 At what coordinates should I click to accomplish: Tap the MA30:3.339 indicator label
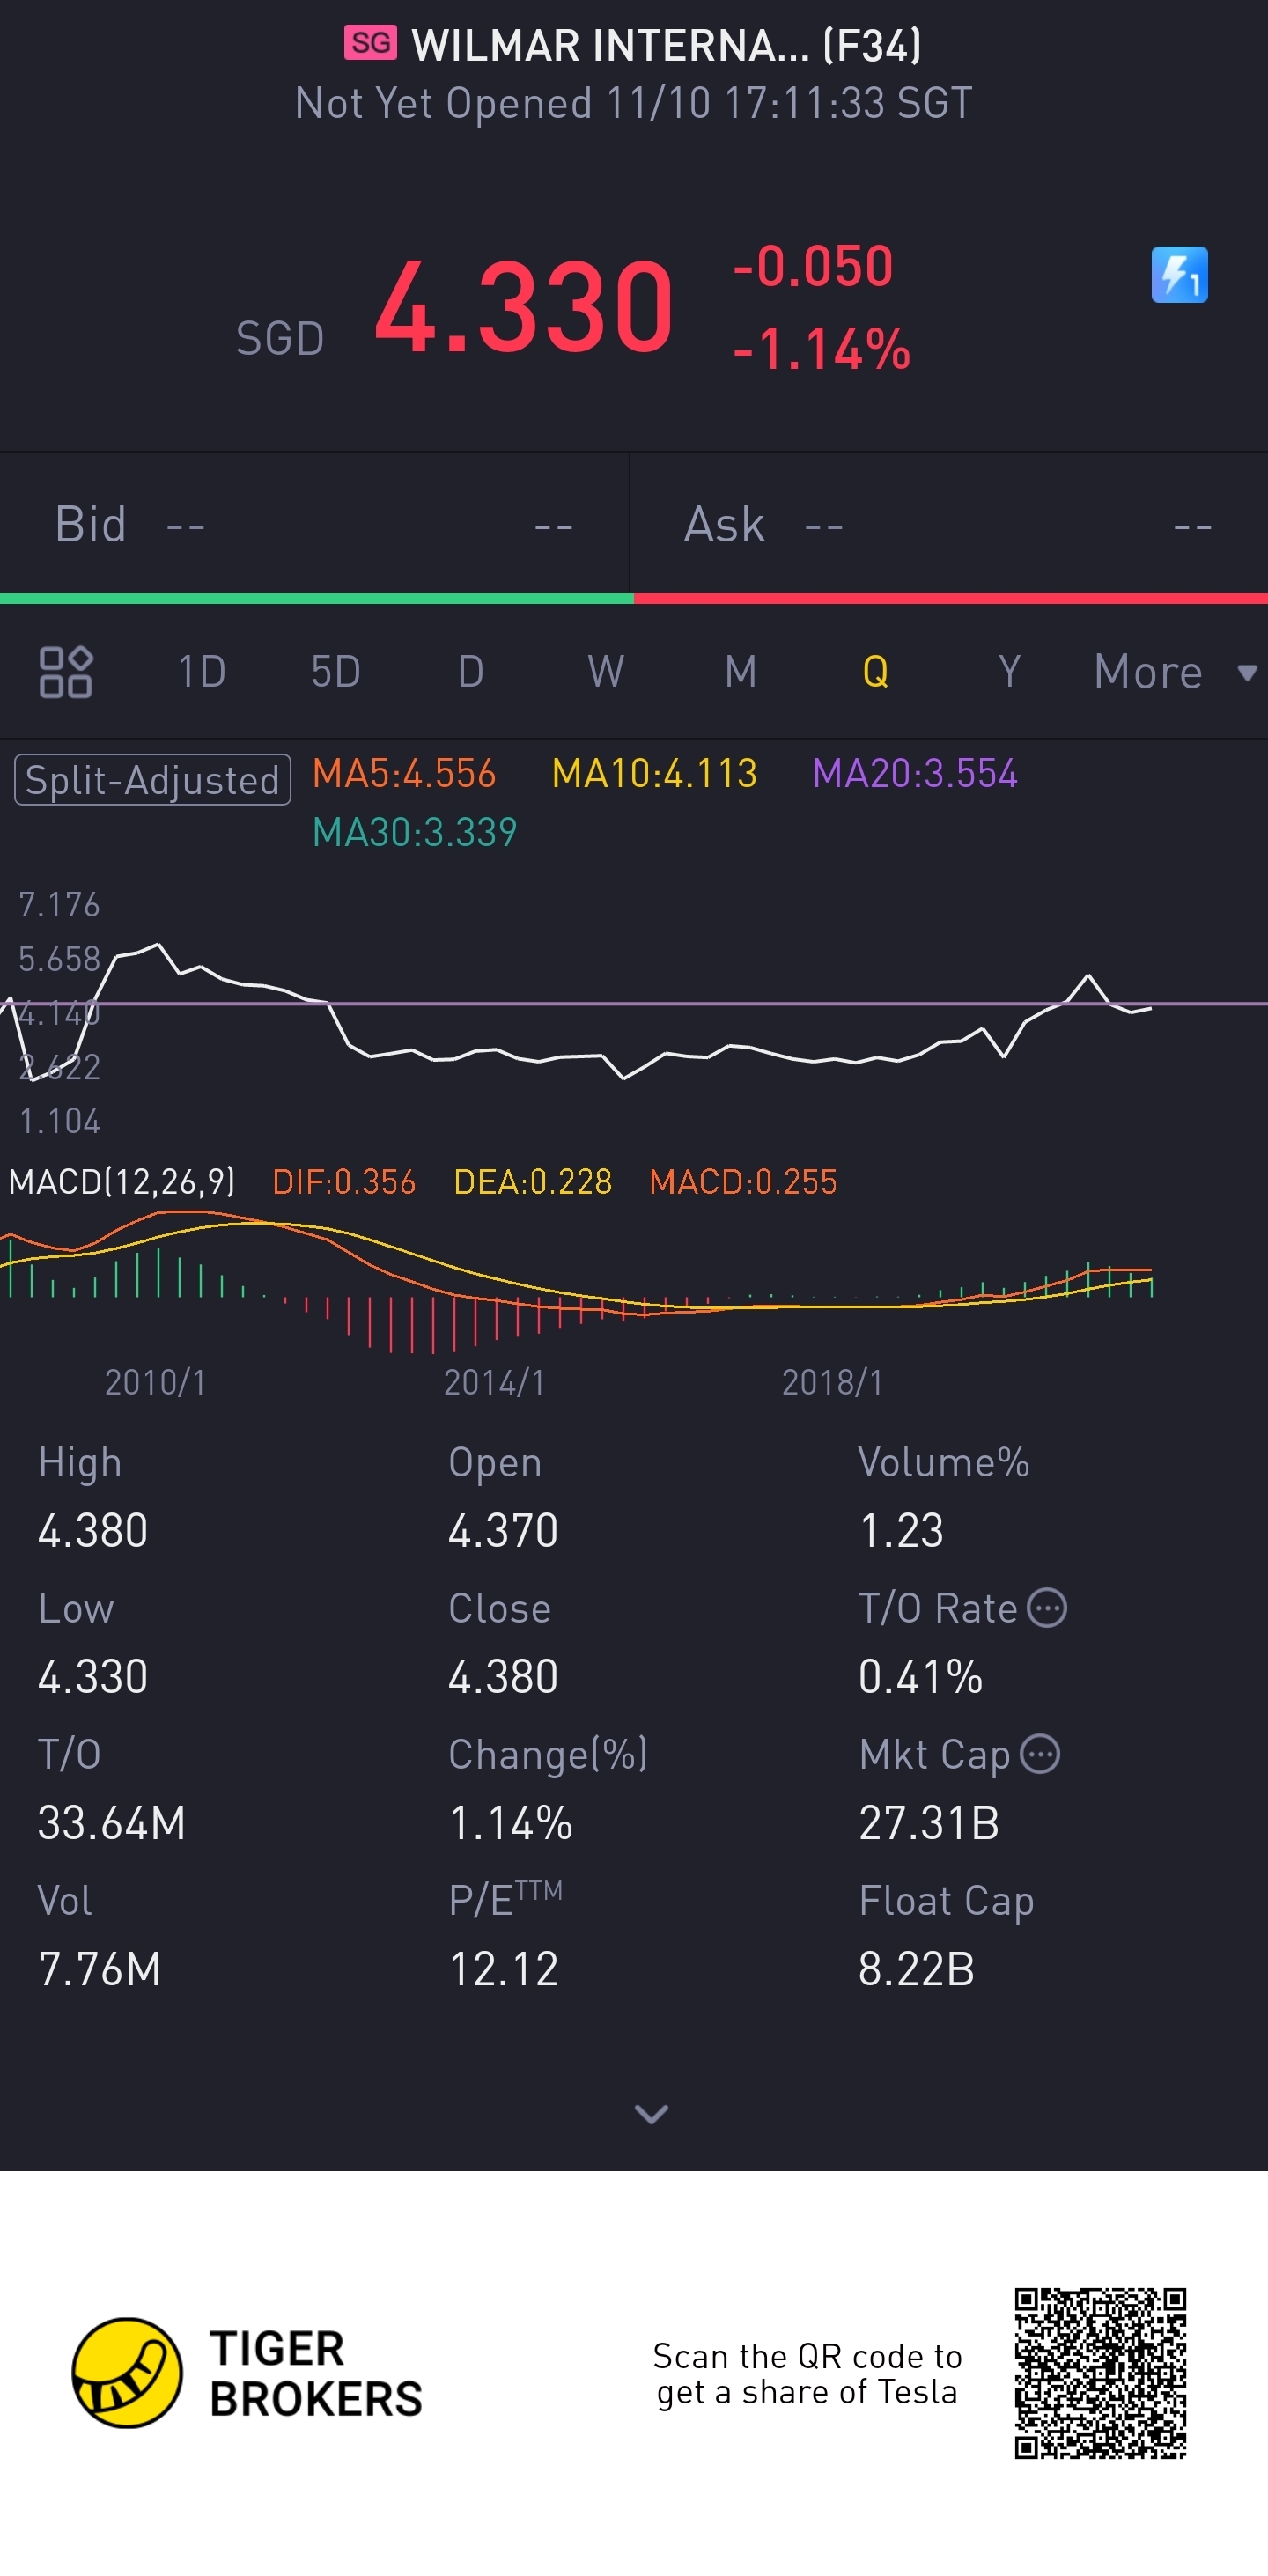pyautogui.click(x=415, y=833)
